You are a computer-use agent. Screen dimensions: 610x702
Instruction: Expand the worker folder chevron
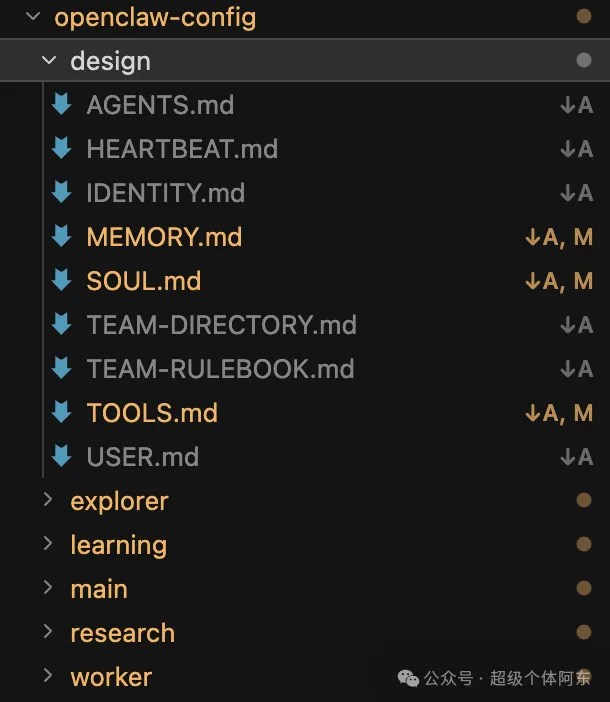coord(48,676)
